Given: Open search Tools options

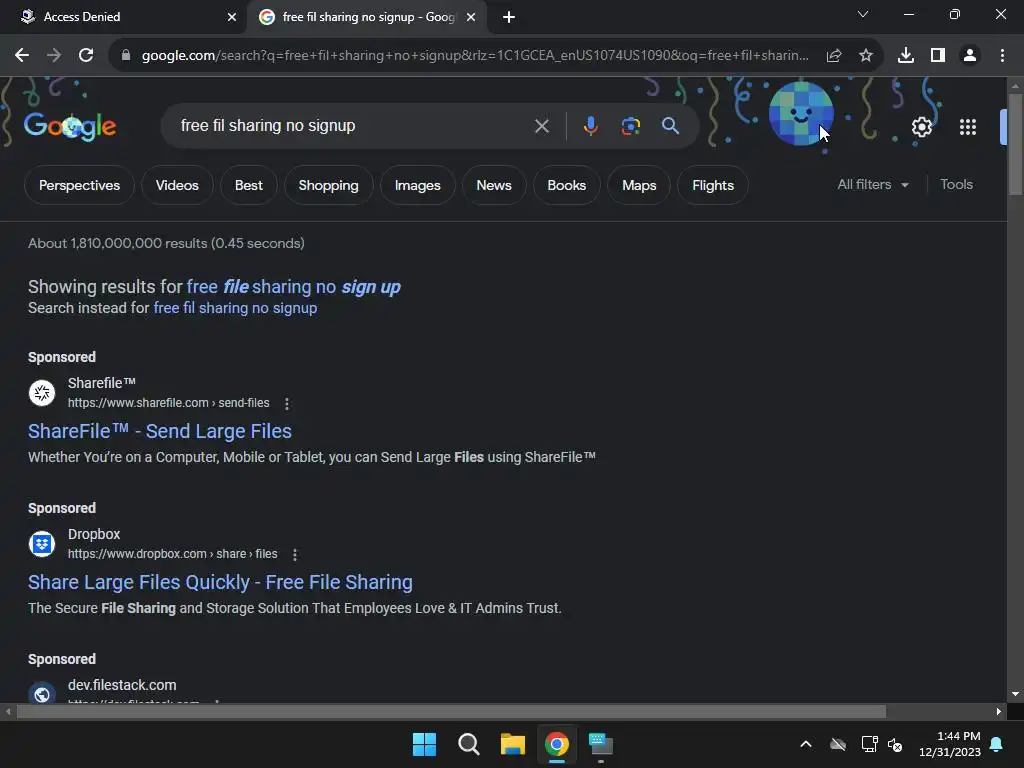Looking at the screenshot, I should pos(956,185).
